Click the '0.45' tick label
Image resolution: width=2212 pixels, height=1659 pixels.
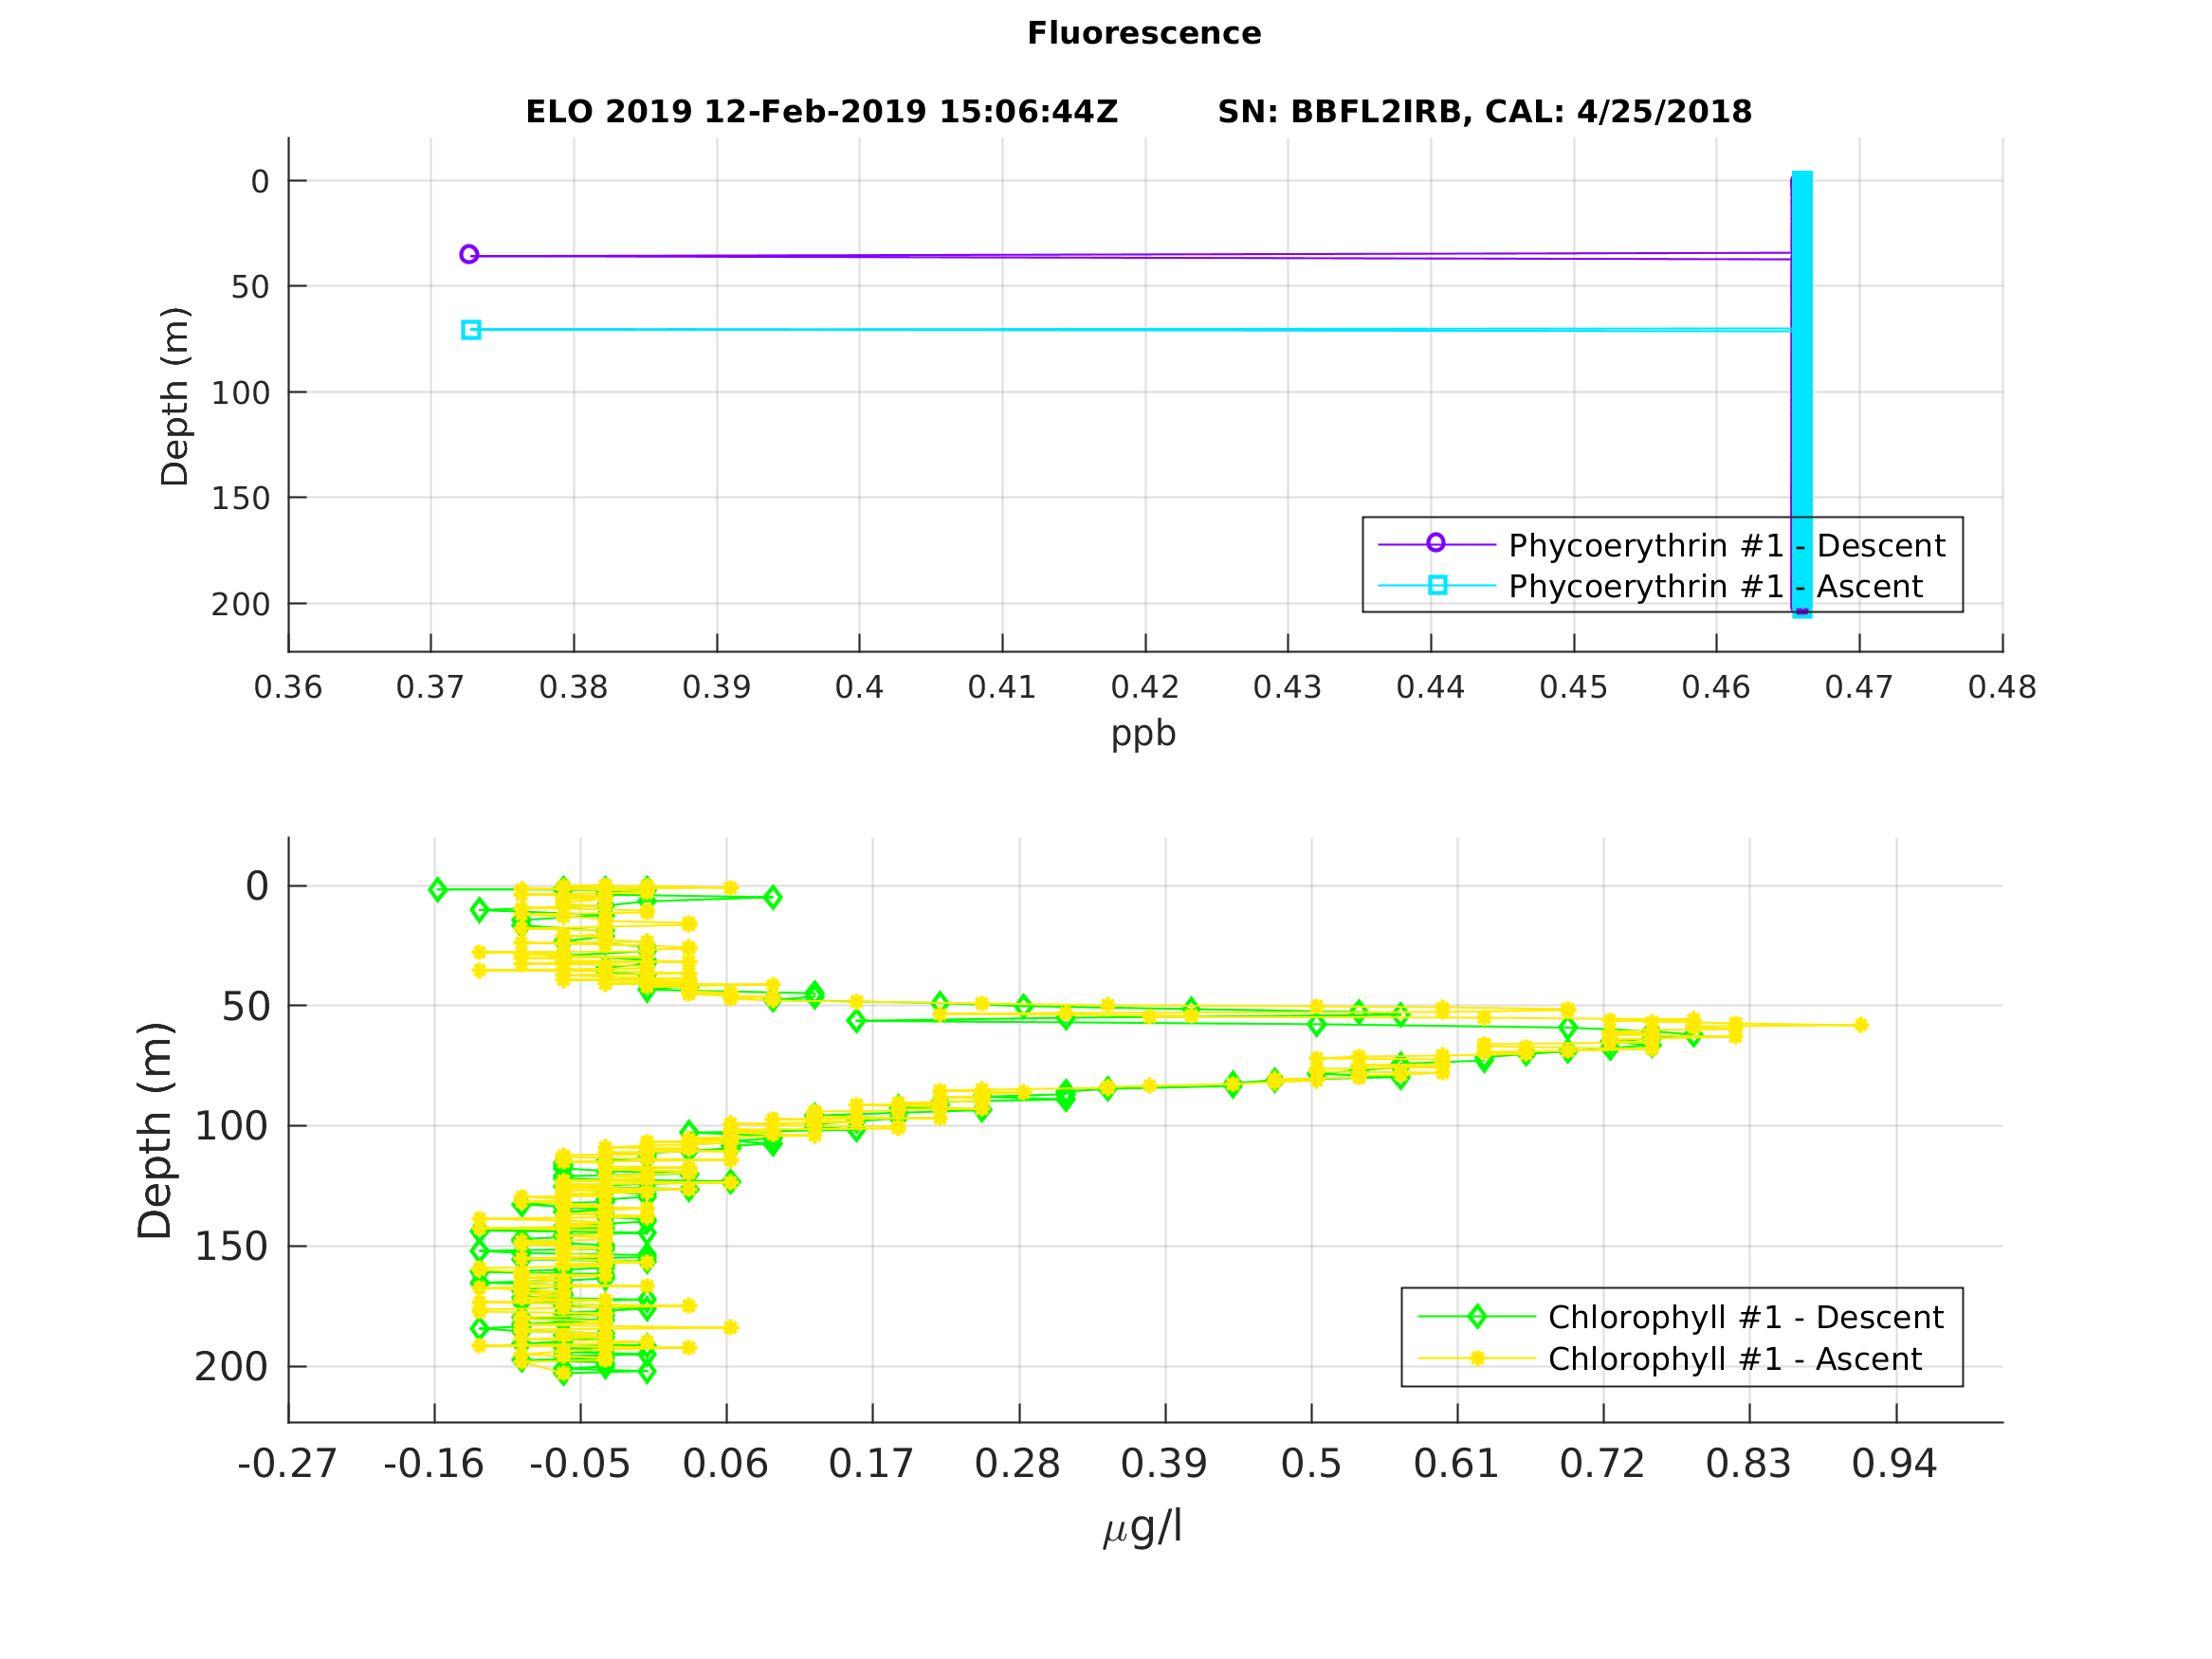(x=1574, y=688)
